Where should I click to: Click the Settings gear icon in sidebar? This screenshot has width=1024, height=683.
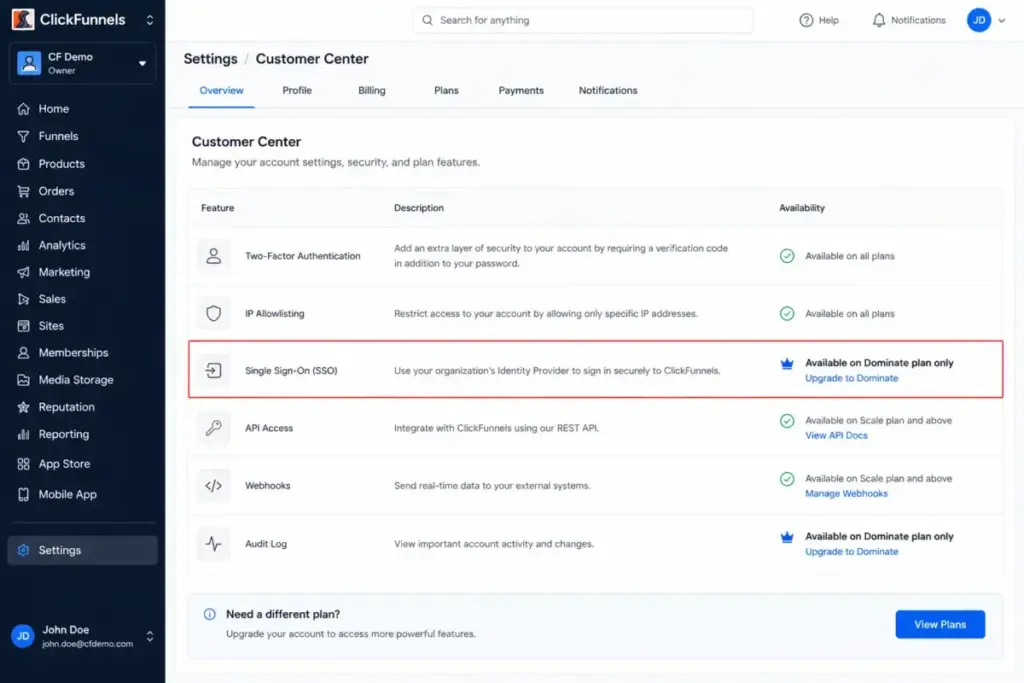click(24, 550)
